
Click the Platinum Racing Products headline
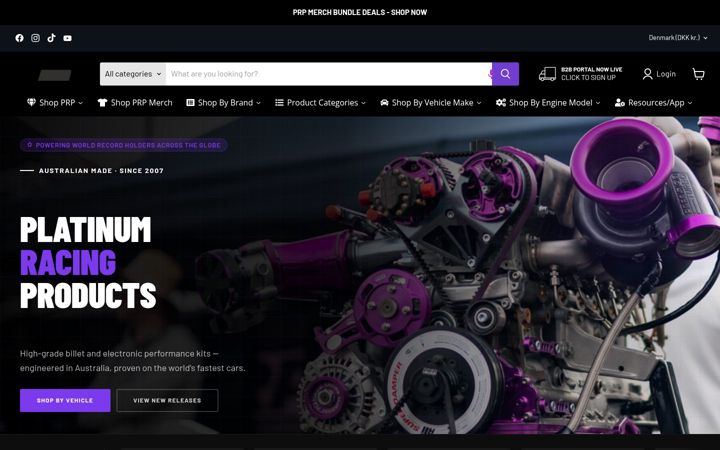point(88,262)
